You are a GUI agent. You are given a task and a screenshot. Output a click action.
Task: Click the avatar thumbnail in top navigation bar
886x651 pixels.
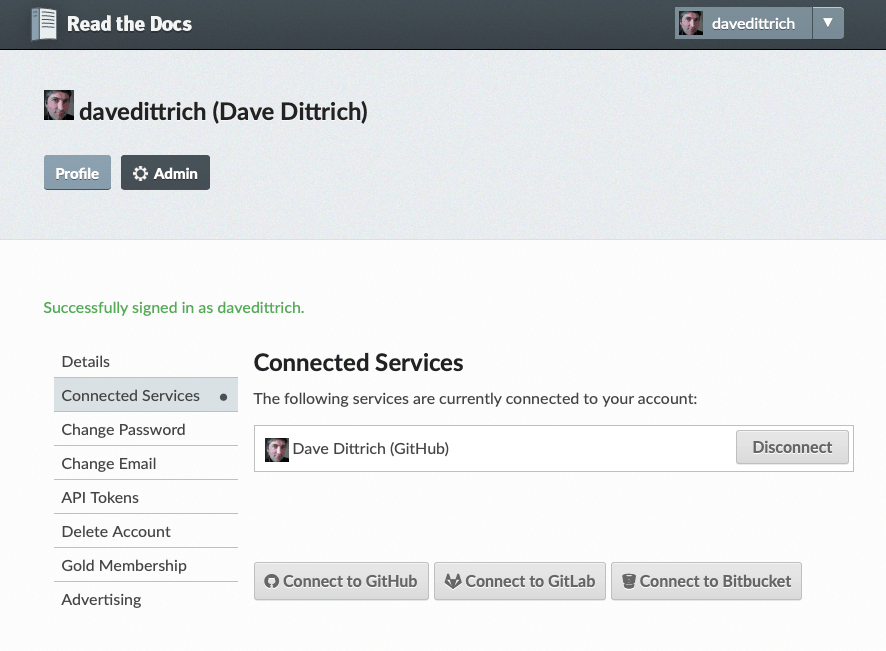tap(691, 23)
